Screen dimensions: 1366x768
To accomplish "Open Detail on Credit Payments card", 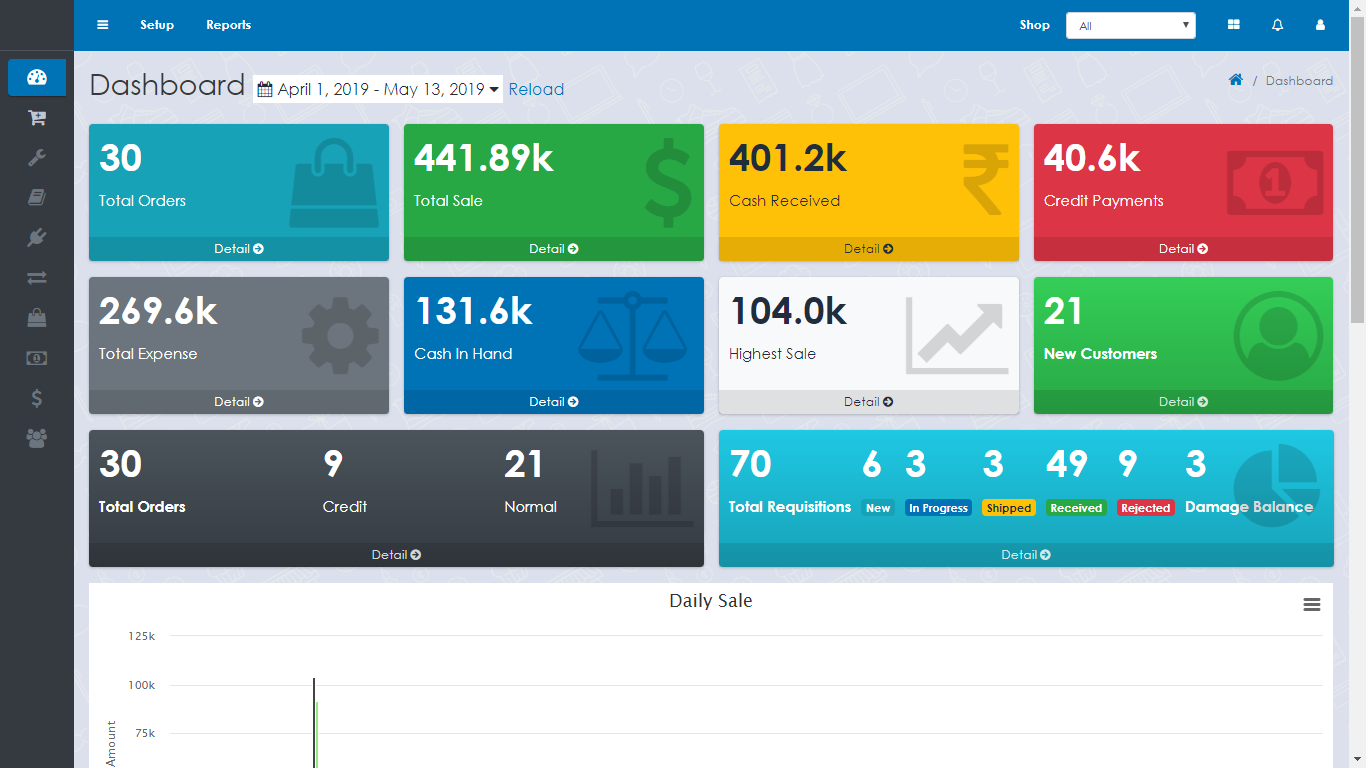I will pos(1183,249).
